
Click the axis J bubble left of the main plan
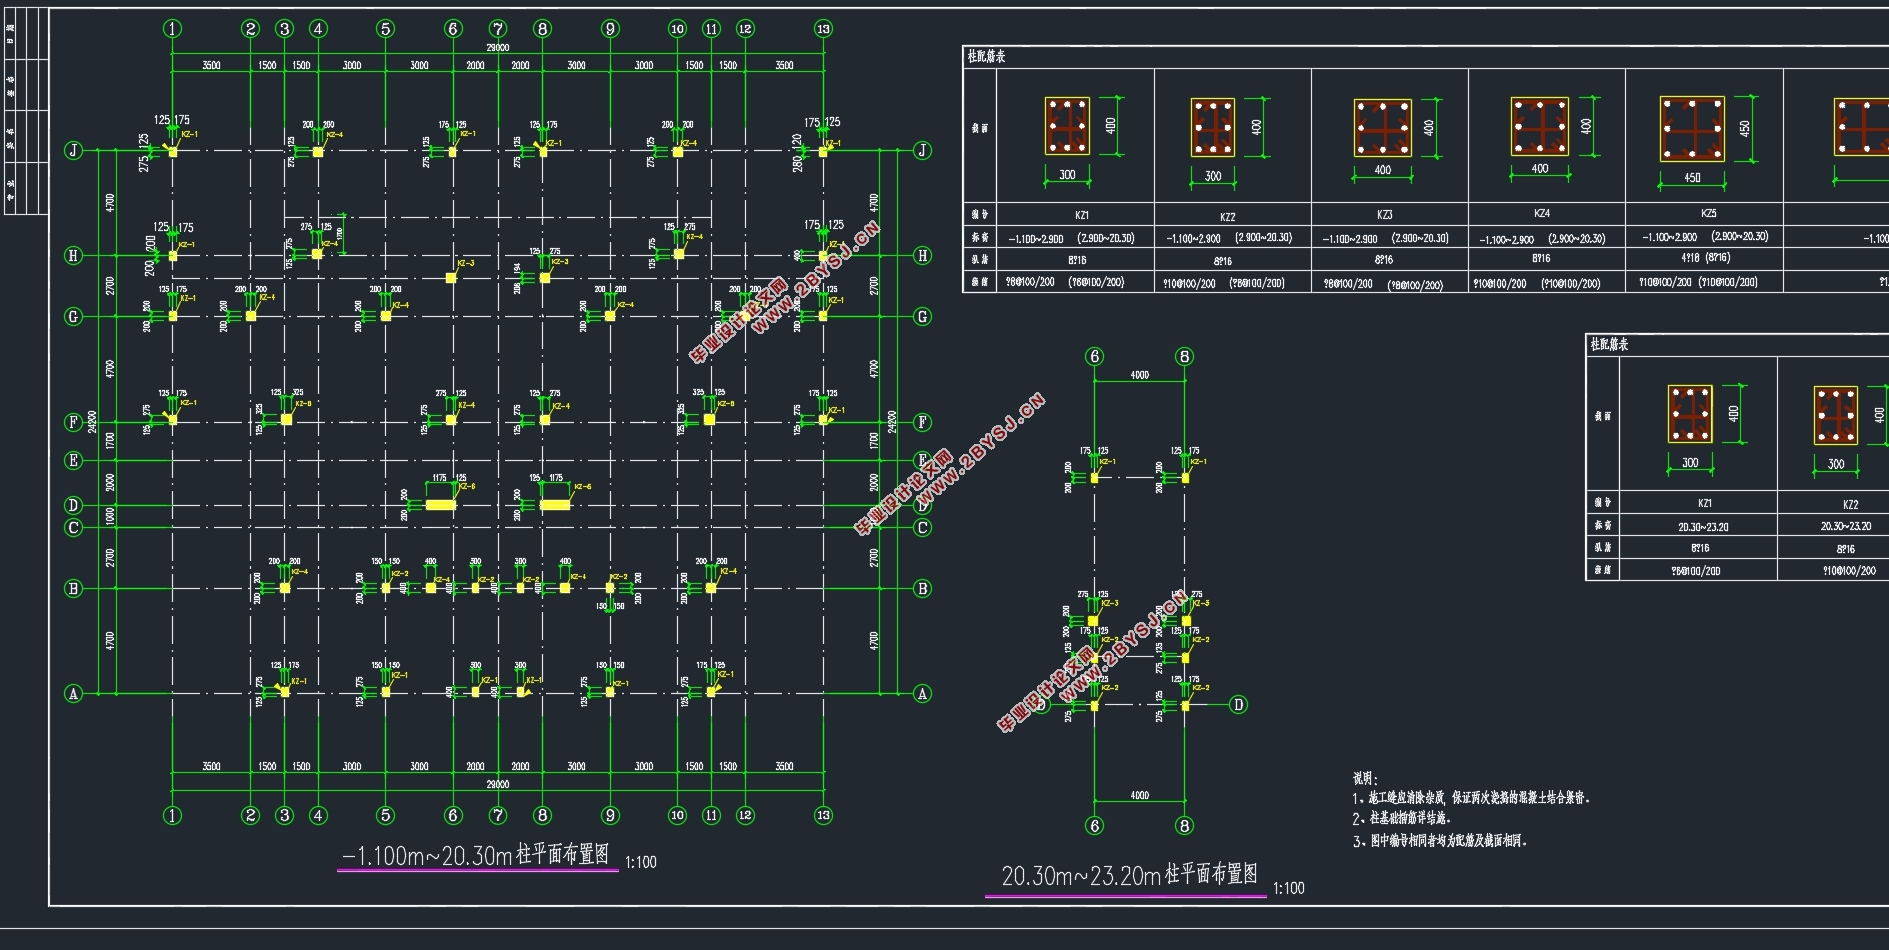tap(73, 151)
